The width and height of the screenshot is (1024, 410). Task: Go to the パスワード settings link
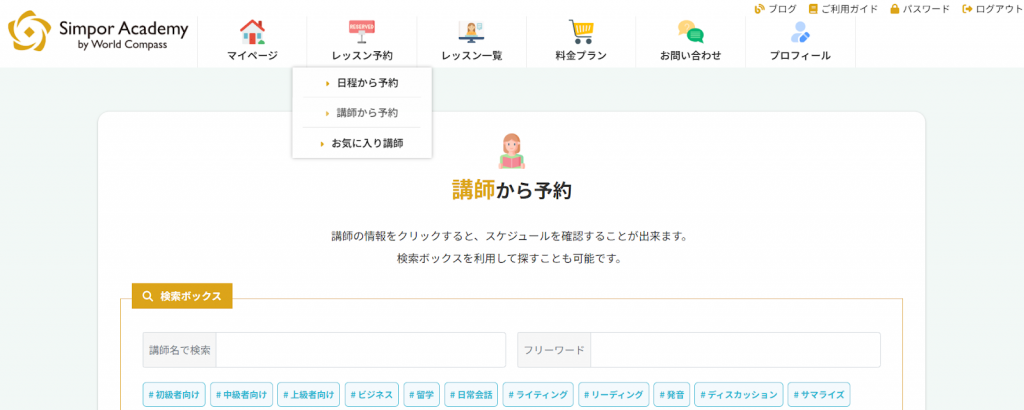click(x=920, y=9)
